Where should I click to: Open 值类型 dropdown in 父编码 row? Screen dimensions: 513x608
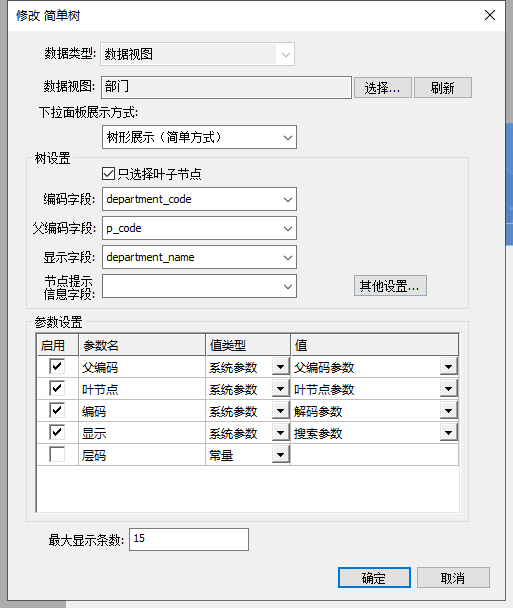pyautogui.click(x=281, y=366)
